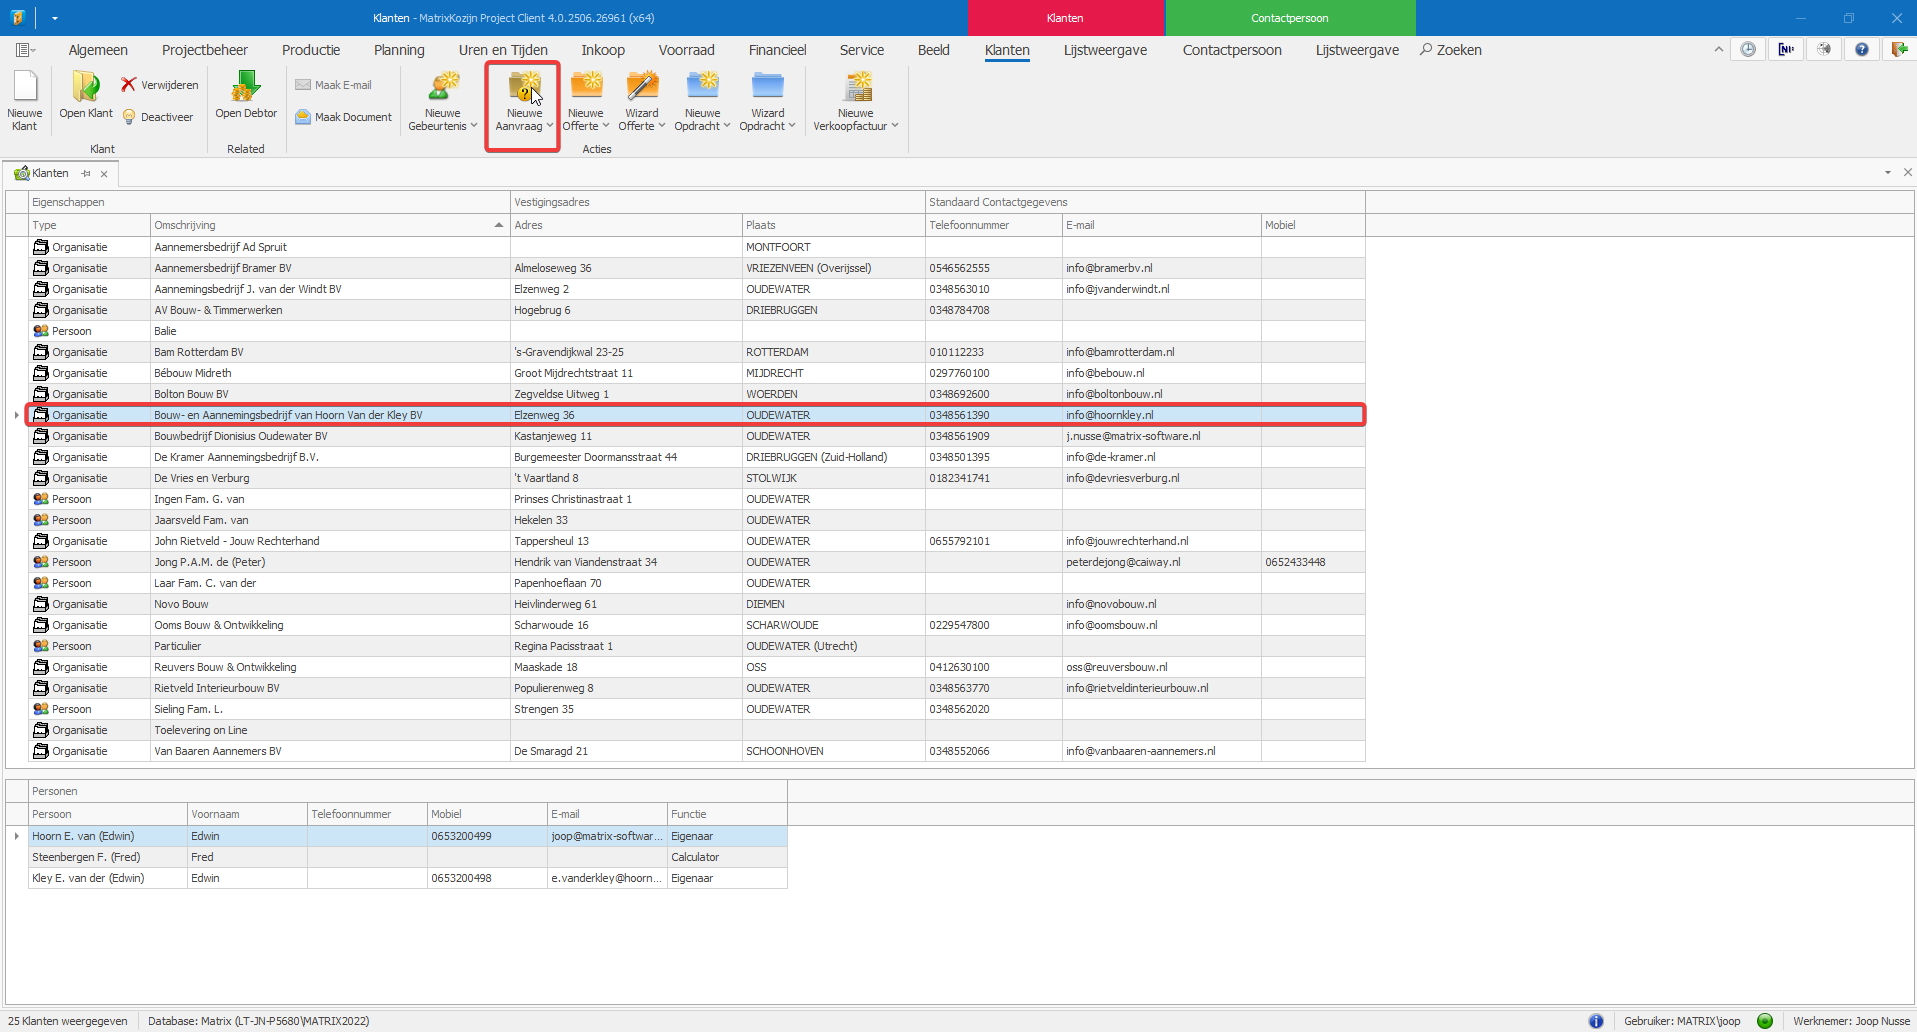Viewport: 1917px width, 1032px height.
Task: Click Nieuwe Offerte icon
Action: click(586, 87)
